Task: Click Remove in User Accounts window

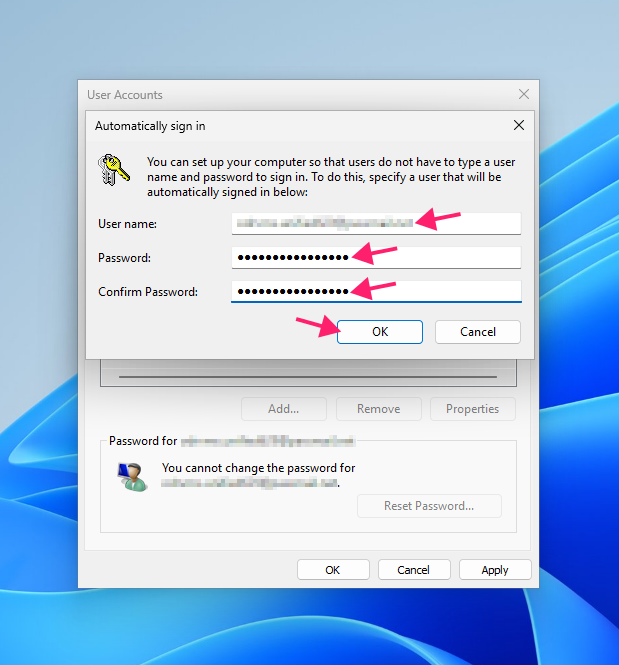Action: click(x=379, y=409)
